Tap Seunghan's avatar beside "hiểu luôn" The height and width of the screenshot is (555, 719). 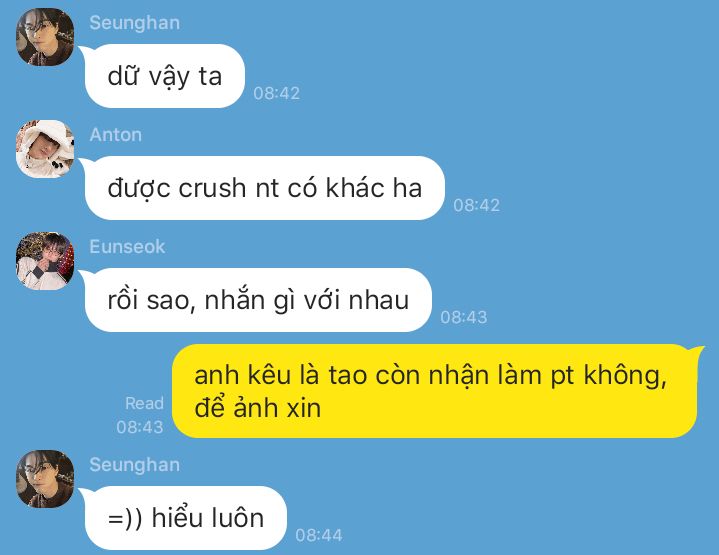pos(45,479)
